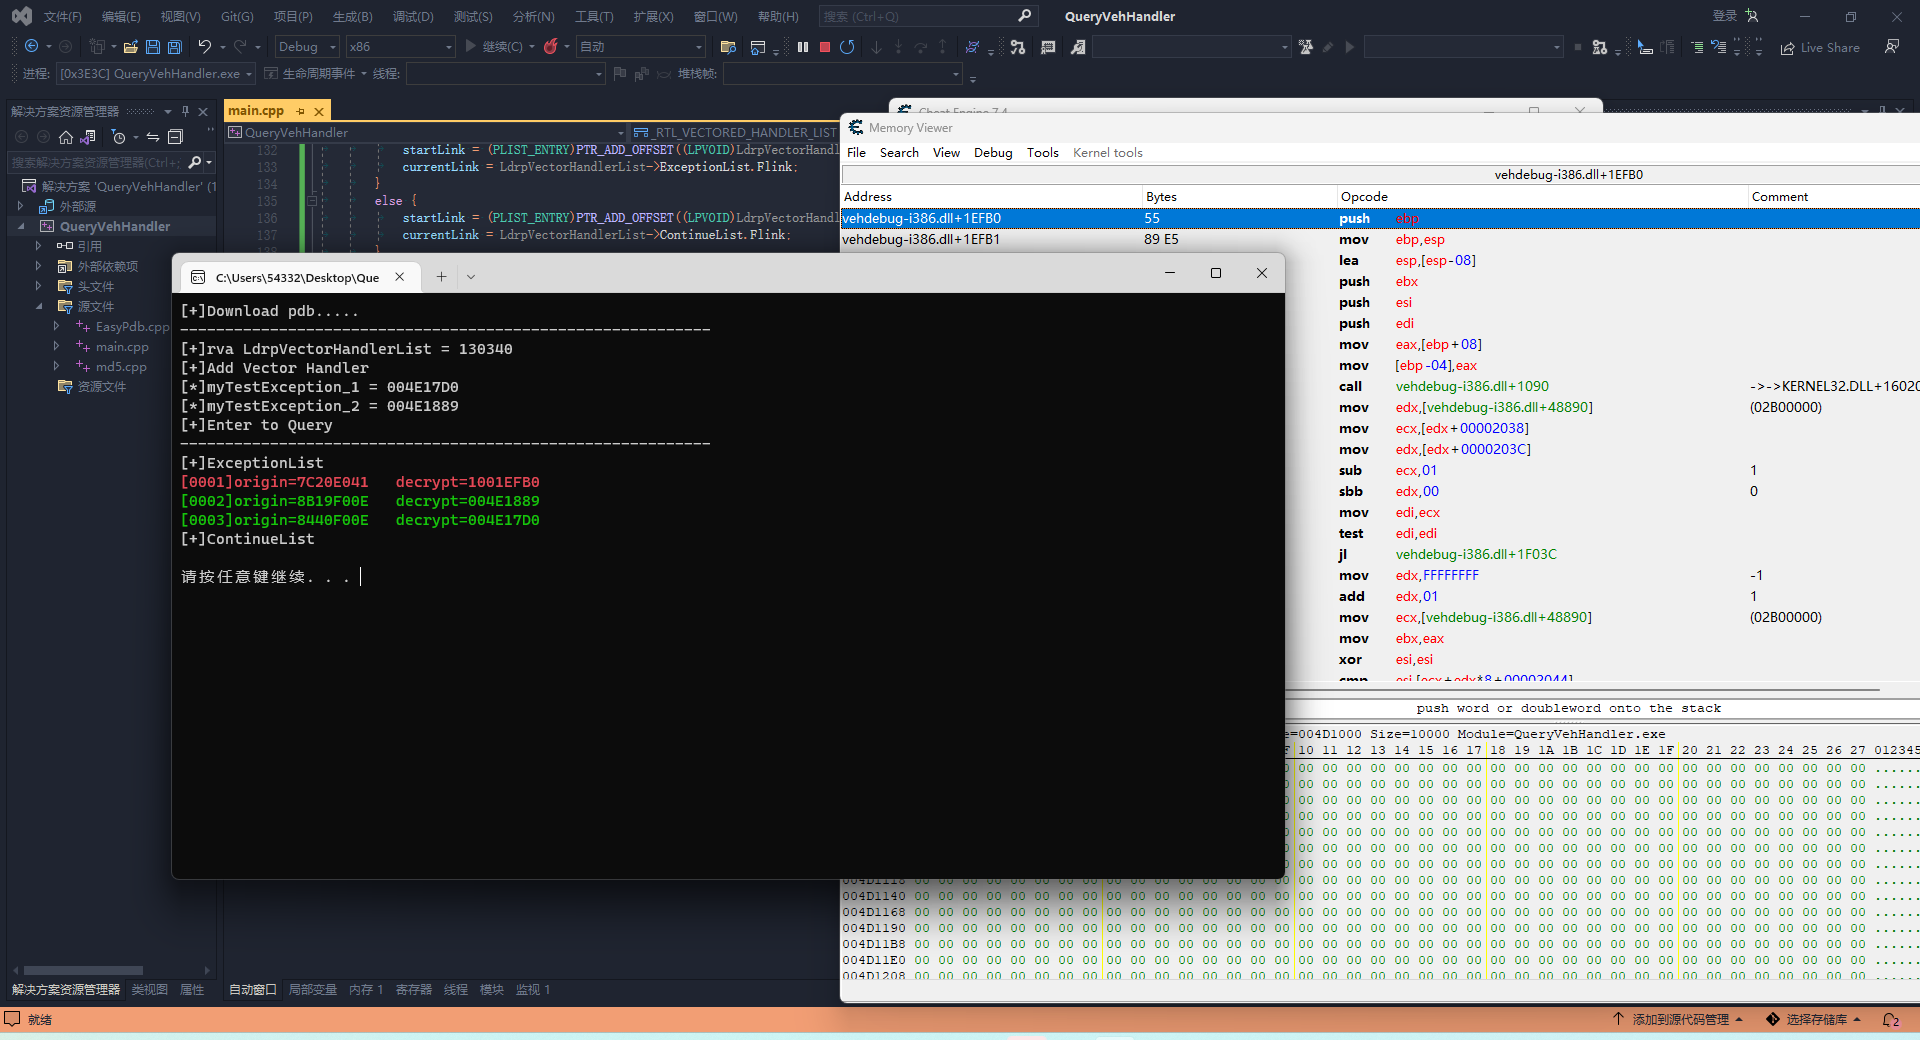Select md5.cpp in Solution Explorer
This screenshot has height=1040, width=1920.
121,367
